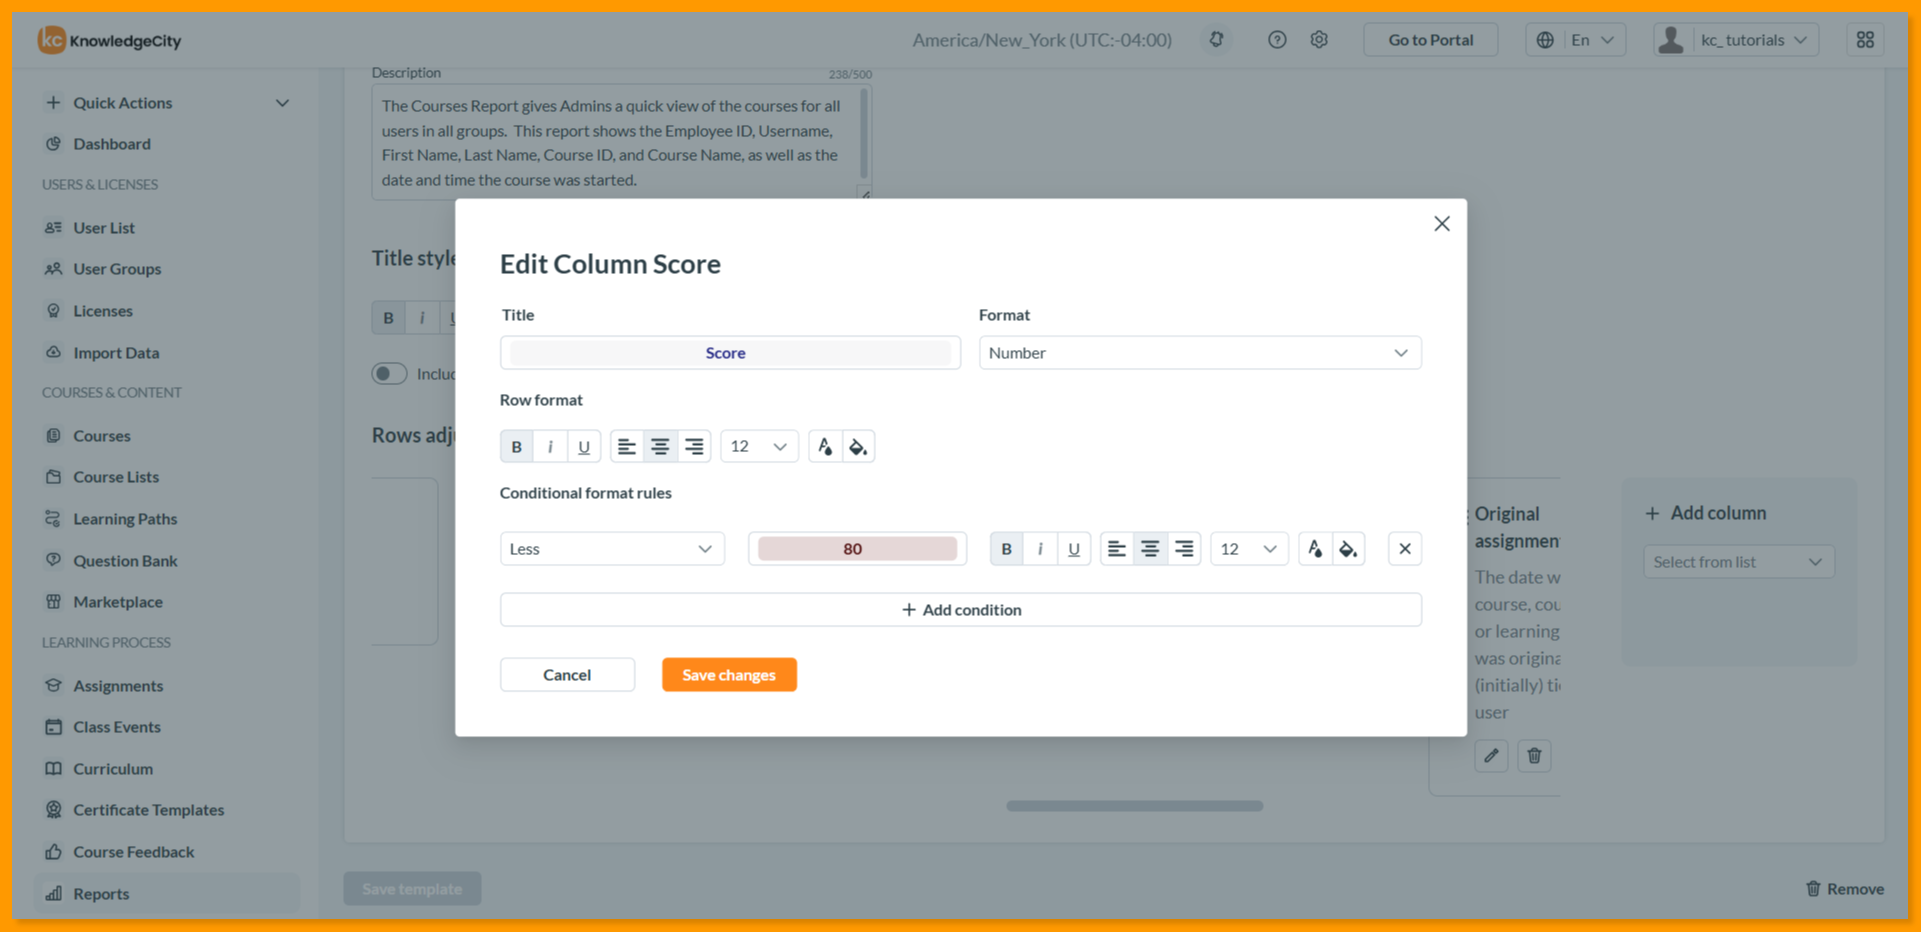Open settings gear icon in header
This screenshot has width=1921, height=932.
pyautogui.click(x=1319, y=40)
